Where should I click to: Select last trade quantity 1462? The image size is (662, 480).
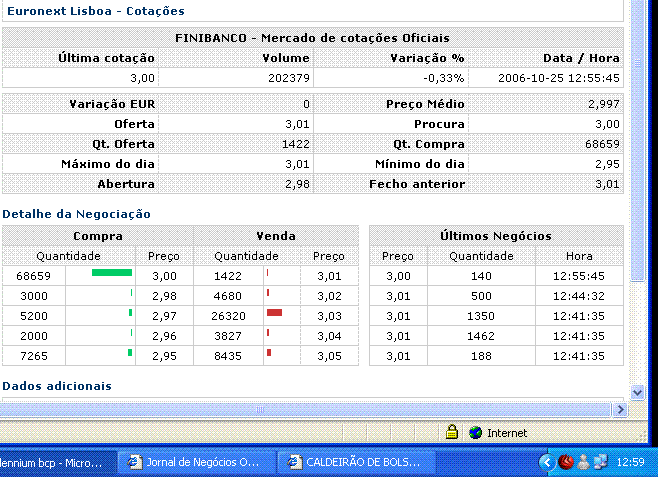[x=481, y=336]
